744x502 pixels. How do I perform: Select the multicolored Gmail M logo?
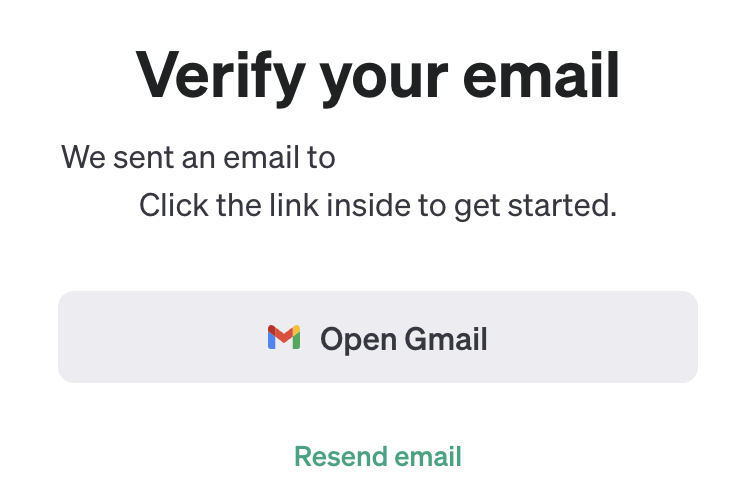pos(284,337)
